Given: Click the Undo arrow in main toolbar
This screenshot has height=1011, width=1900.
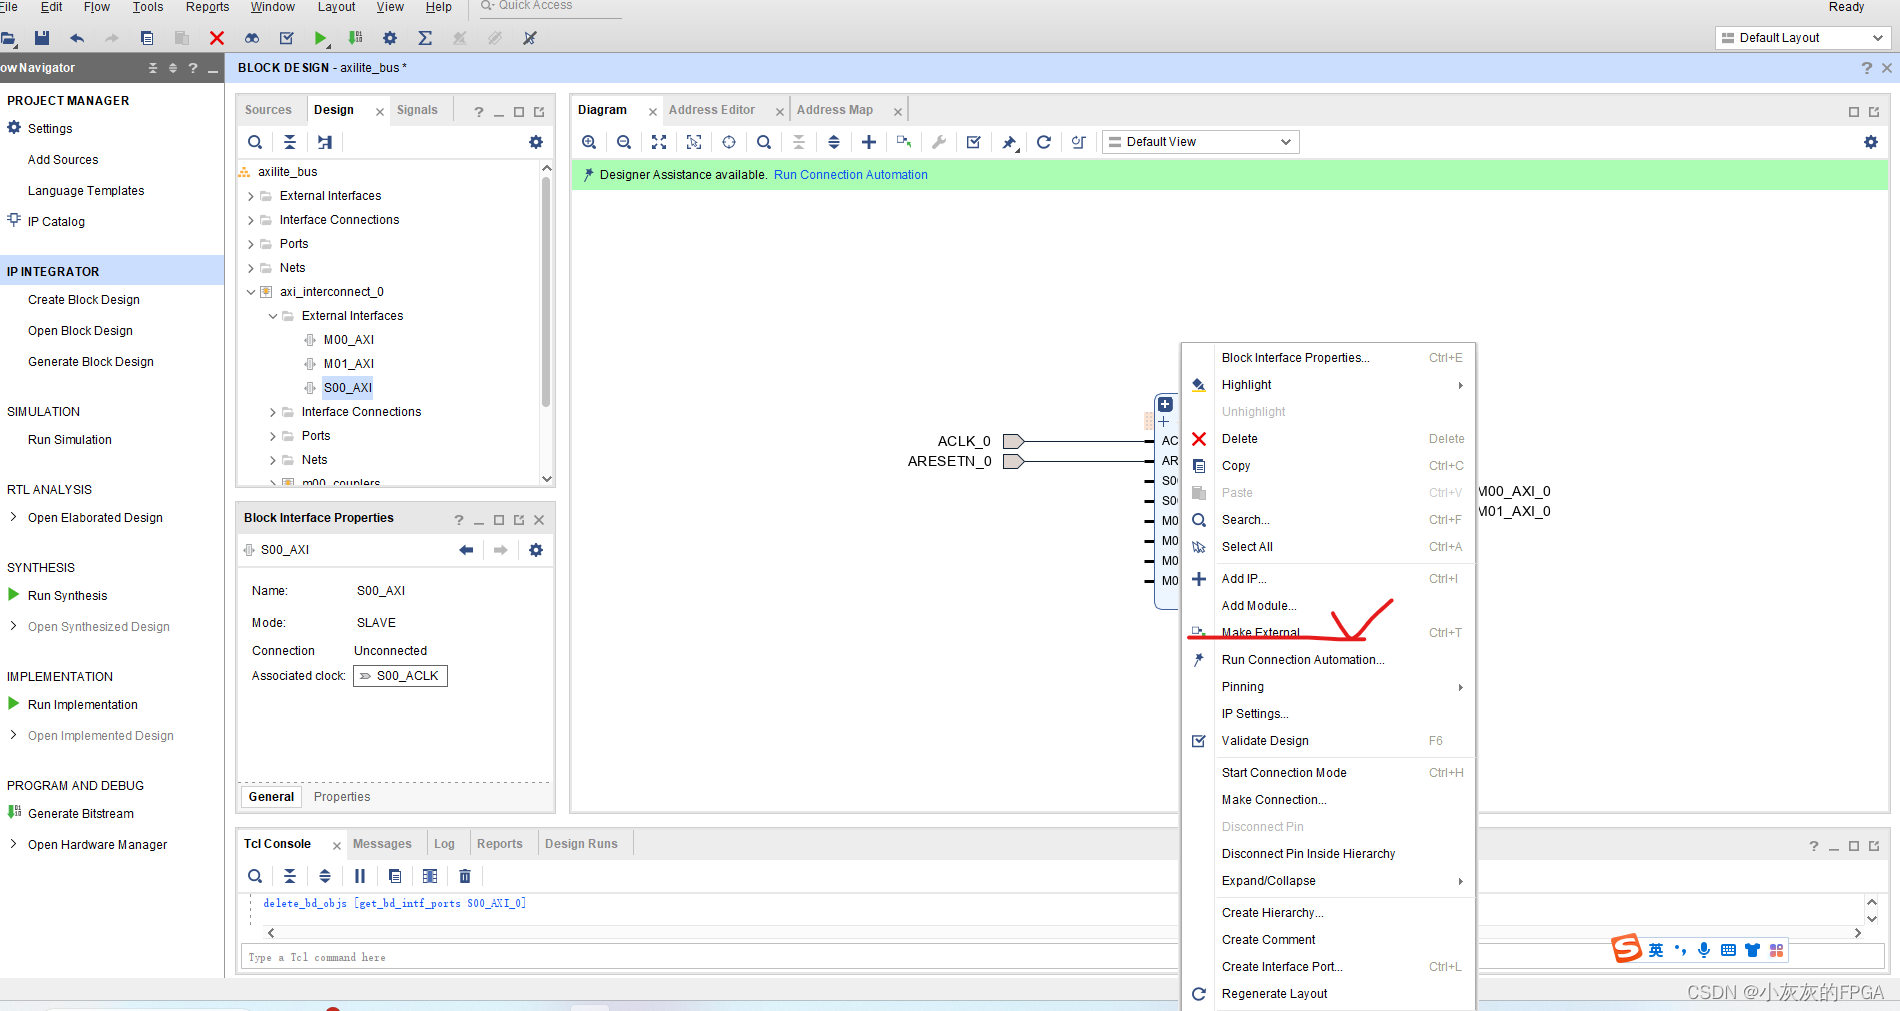Looking at the screenshot, I should [77, 38].
